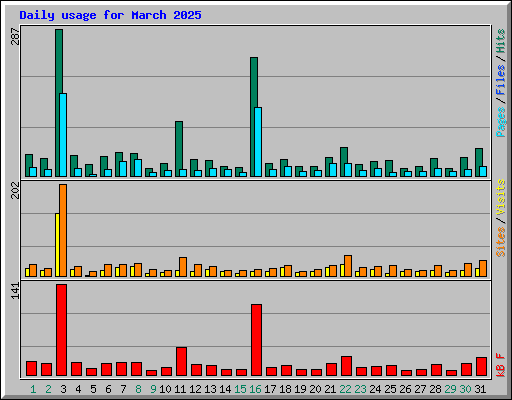Click the day 14 axis label
The height and width of the screenshot is (400, 512).
tap(225, 389)
